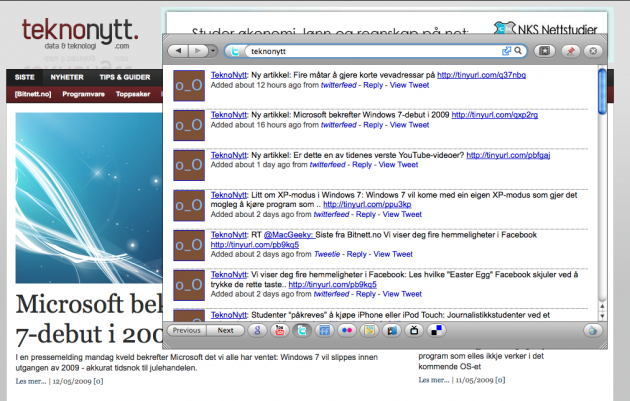Open TekNoNytt link in Studenter iPhone tweet
The image size is (630, 401).
(229, 315)
